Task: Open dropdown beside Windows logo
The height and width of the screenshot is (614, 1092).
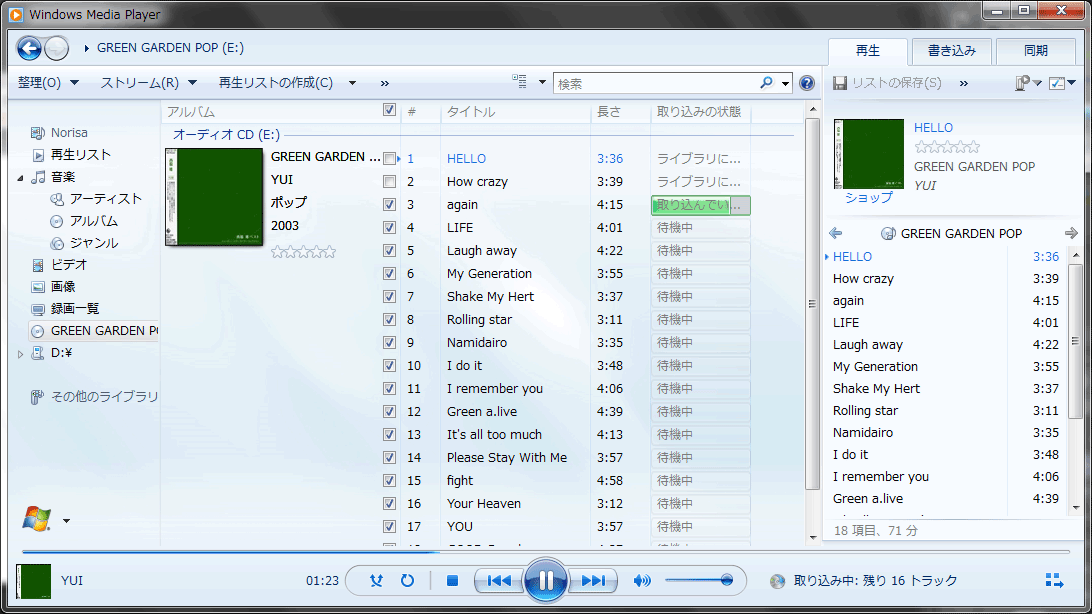Action: 66,521
